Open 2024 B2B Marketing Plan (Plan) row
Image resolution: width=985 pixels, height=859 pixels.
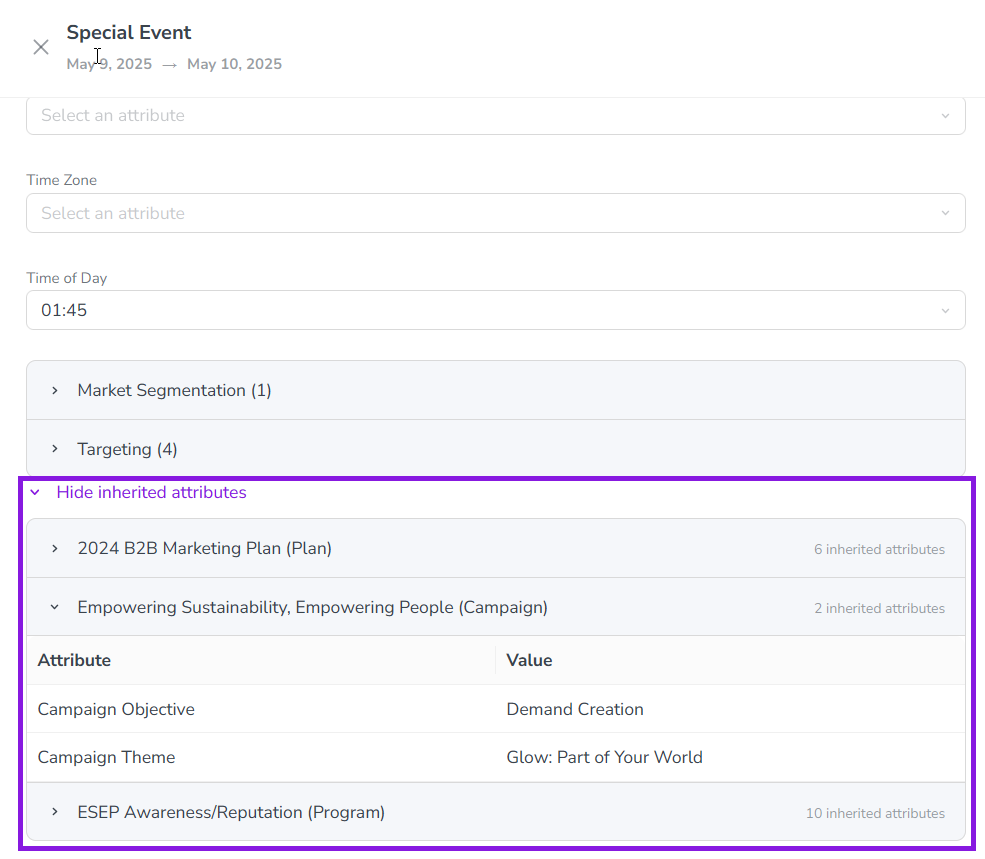496,549
